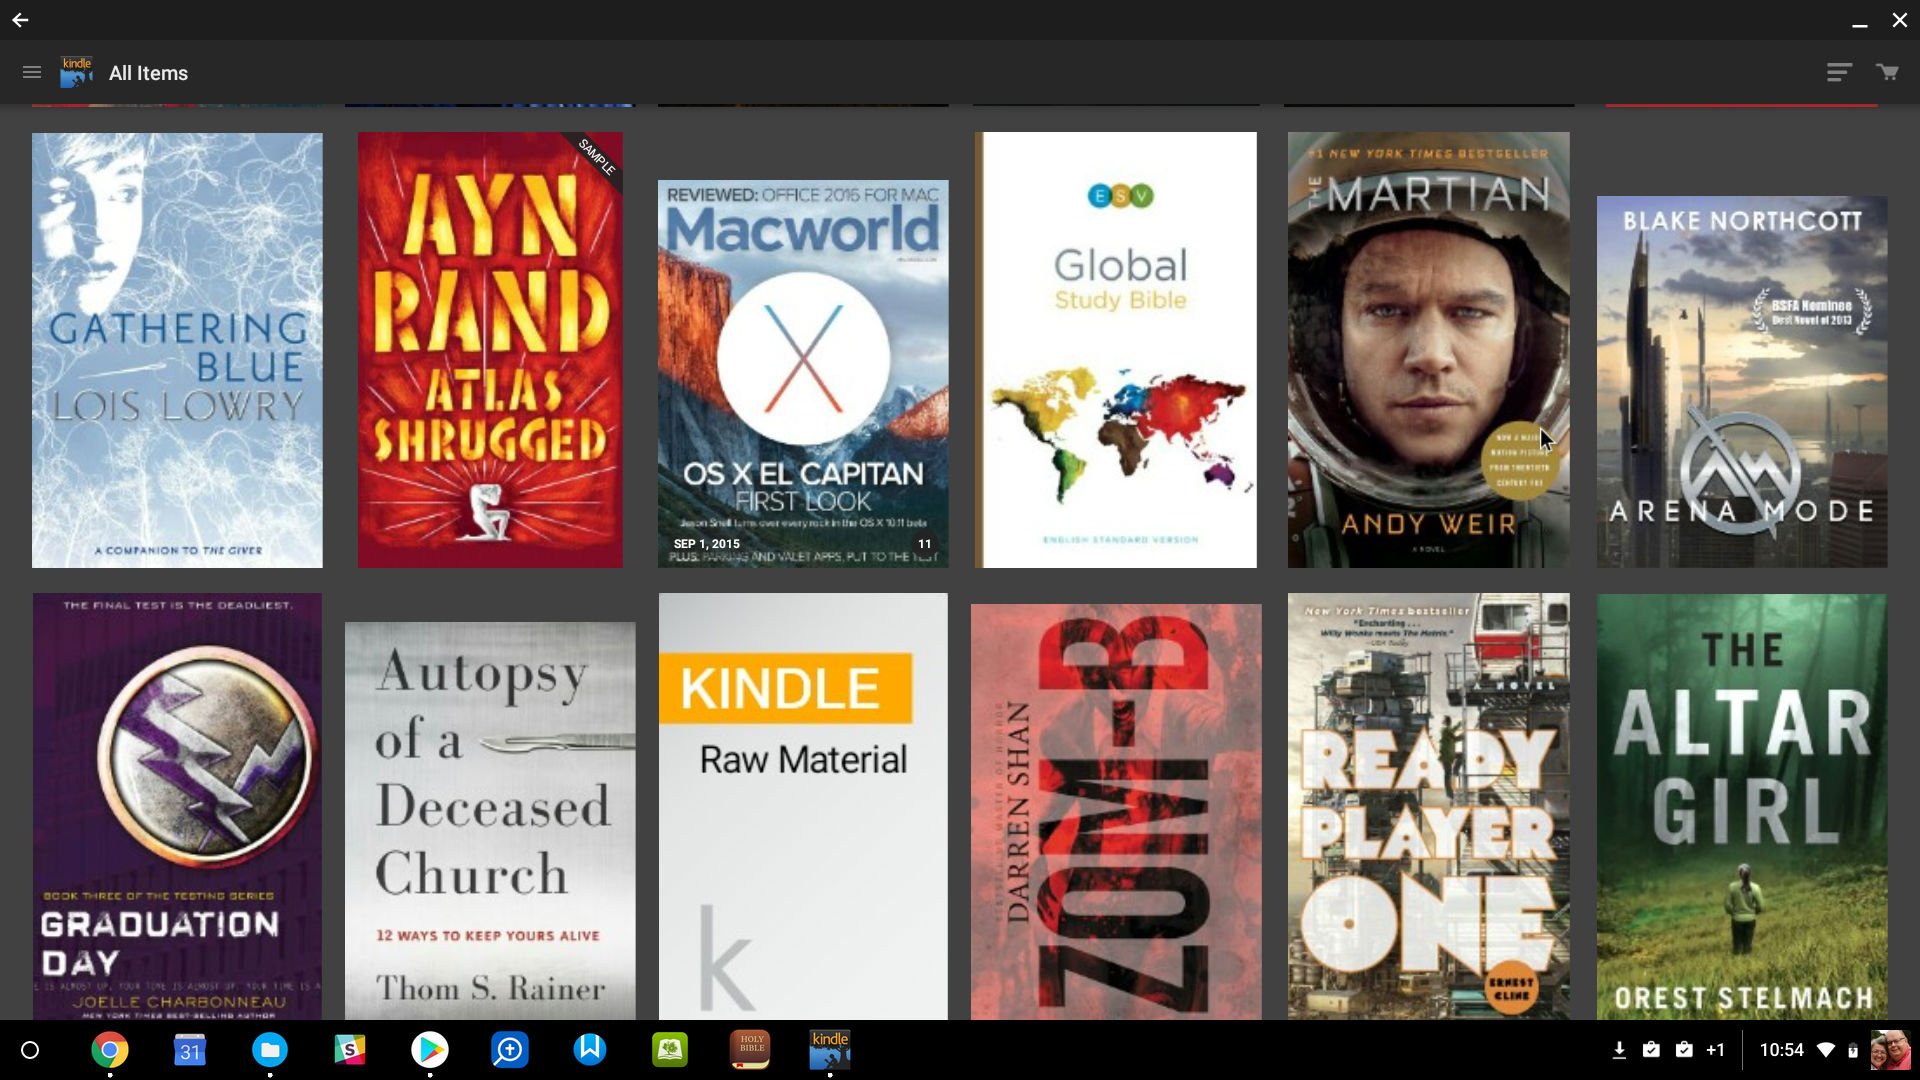The height and width of the screenshot is (1080, 1920).
Task: Click the Kindle app logo icon
Action: (x=77, y=72)
